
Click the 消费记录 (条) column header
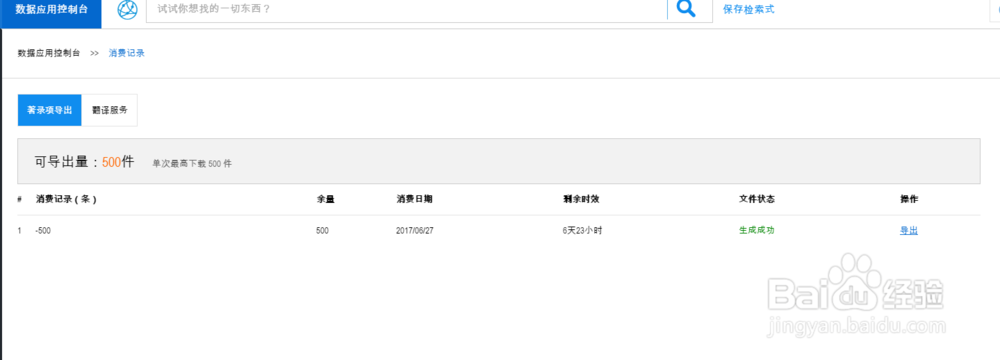click(66, 199)
